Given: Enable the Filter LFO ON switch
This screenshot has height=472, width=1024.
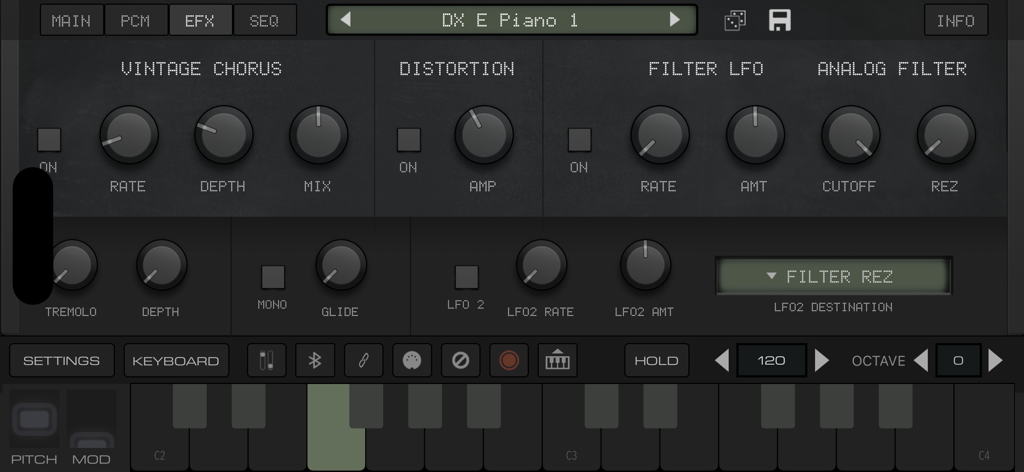Looking at the screenshot, I should (579, 140).
